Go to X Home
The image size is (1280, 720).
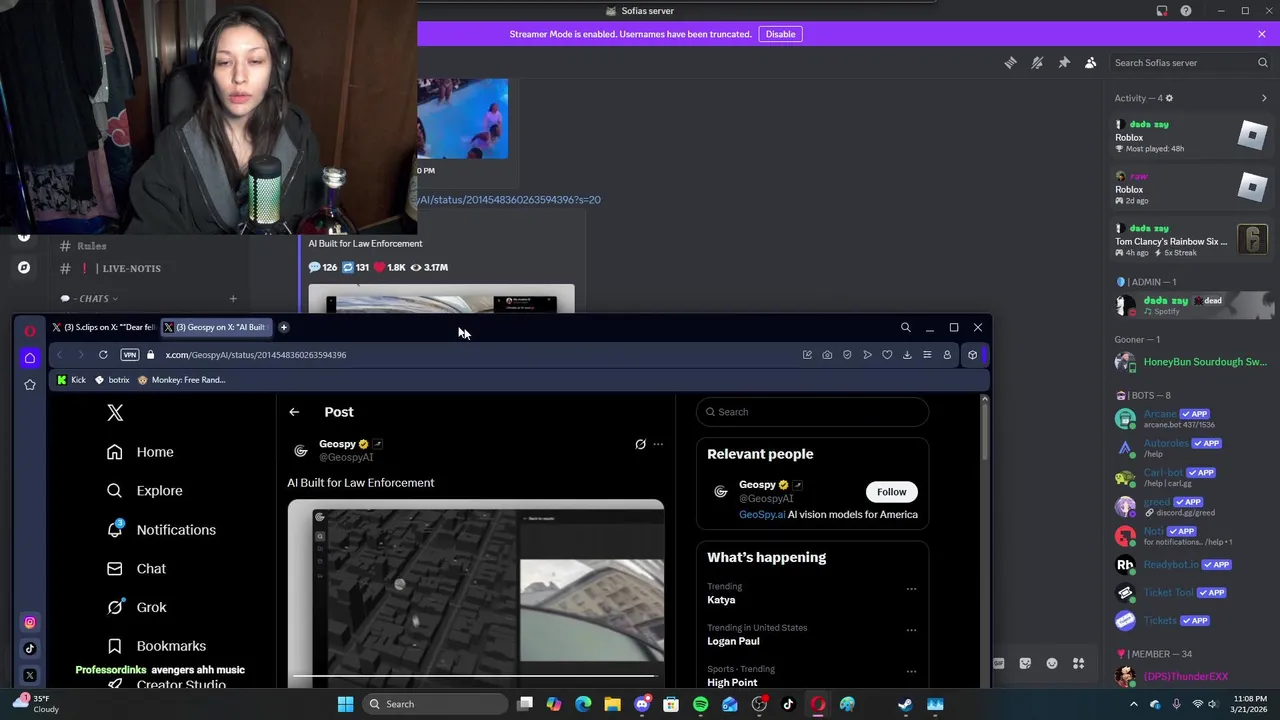[x=140, y=452]
